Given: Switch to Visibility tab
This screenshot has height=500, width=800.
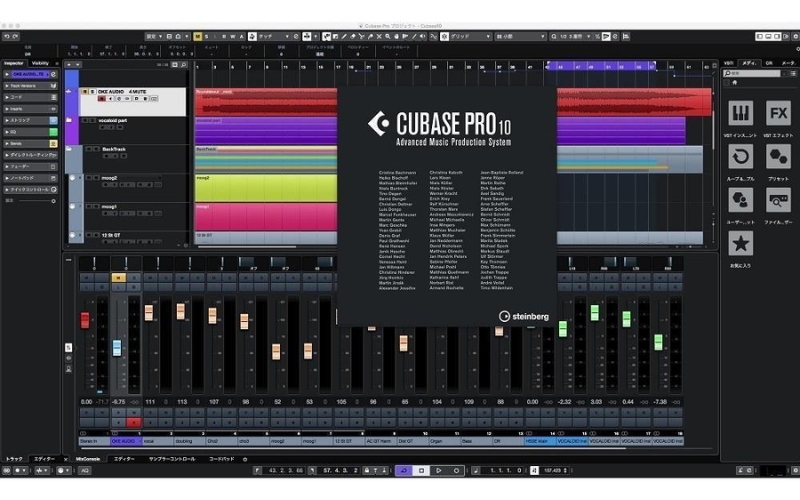Looking at the screenshot, I should tap(40, 63).
